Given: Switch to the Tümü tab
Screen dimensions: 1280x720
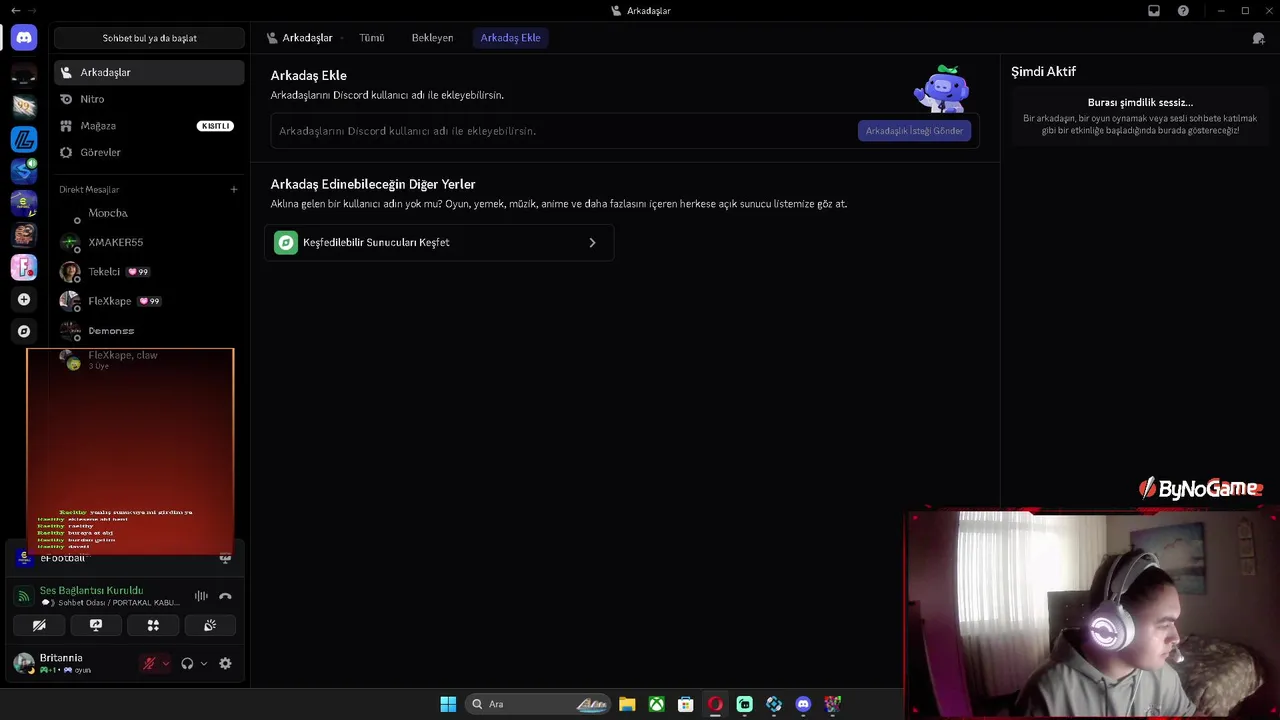Looking at the screenshot, I should point(372,38).
